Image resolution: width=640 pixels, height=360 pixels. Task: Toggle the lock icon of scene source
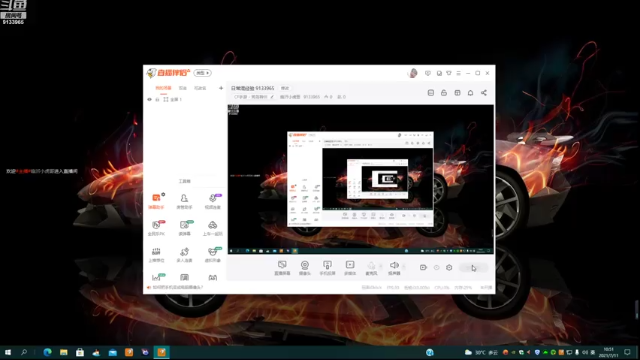click(157, 99)
